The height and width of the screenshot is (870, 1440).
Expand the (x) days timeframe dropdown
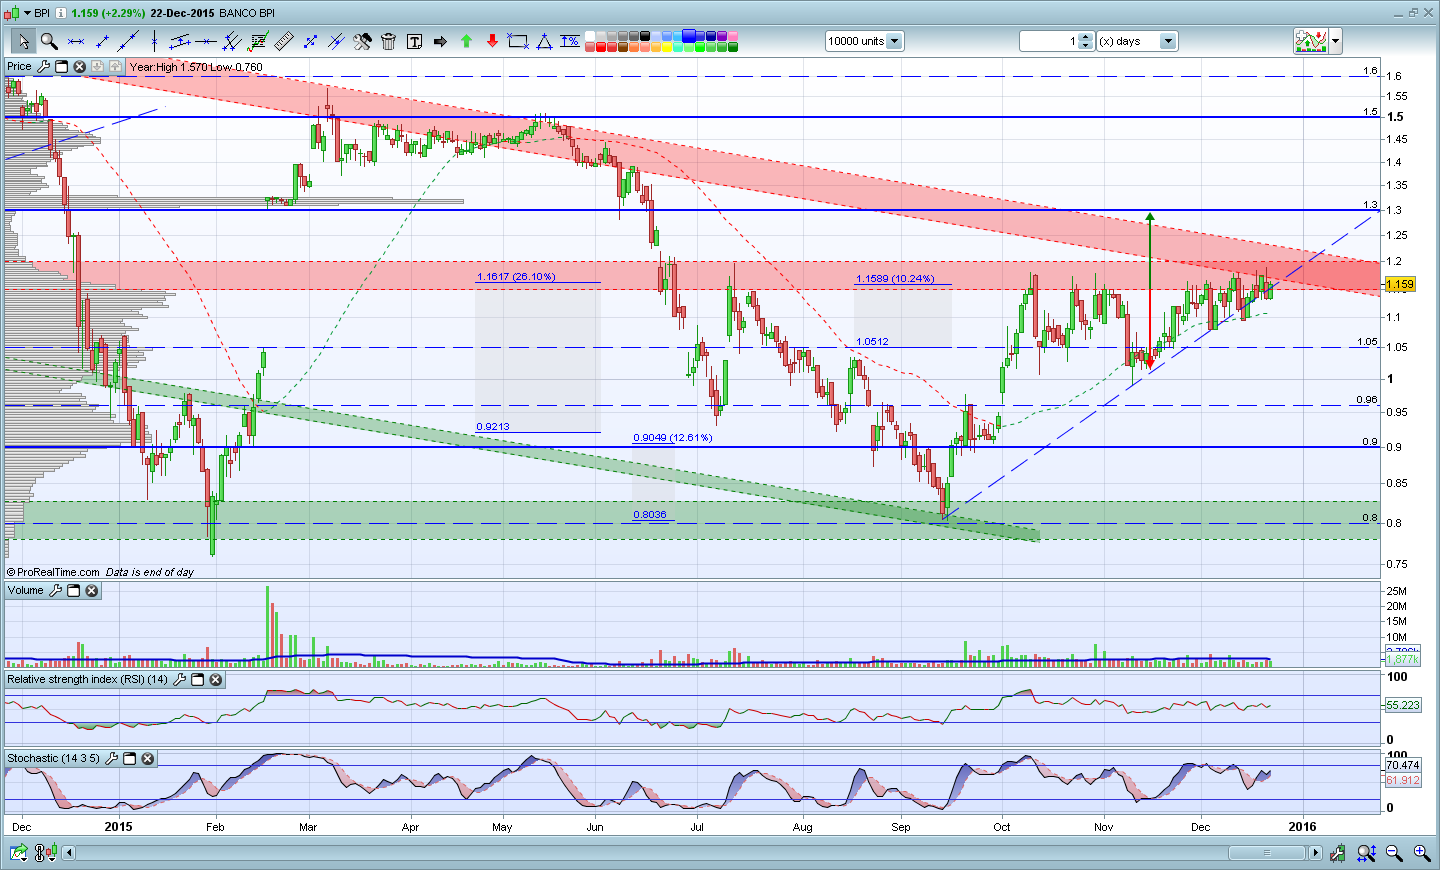1168,41
